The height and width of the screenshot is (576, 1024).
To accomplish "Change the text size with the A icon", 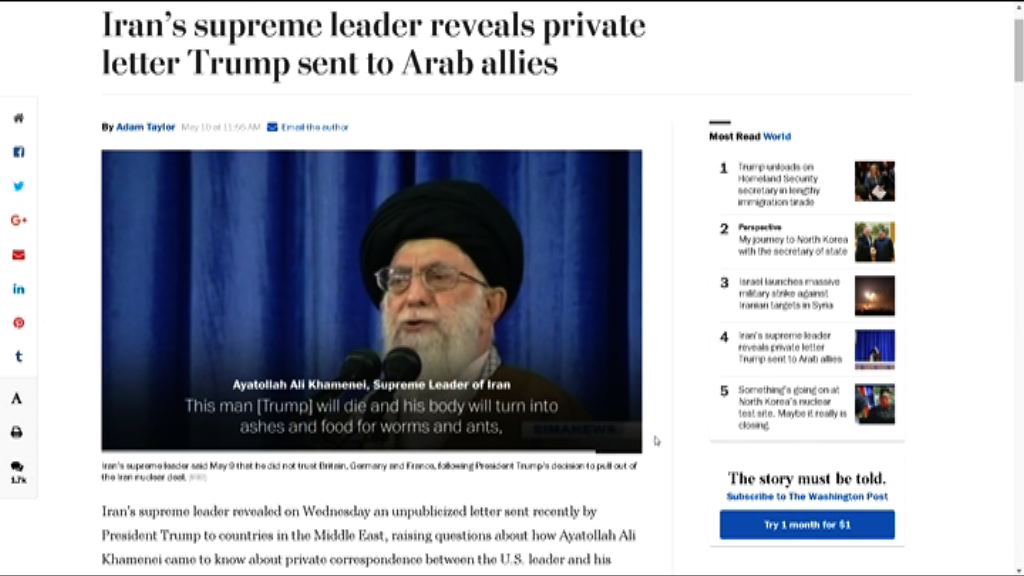I will 17,398.
